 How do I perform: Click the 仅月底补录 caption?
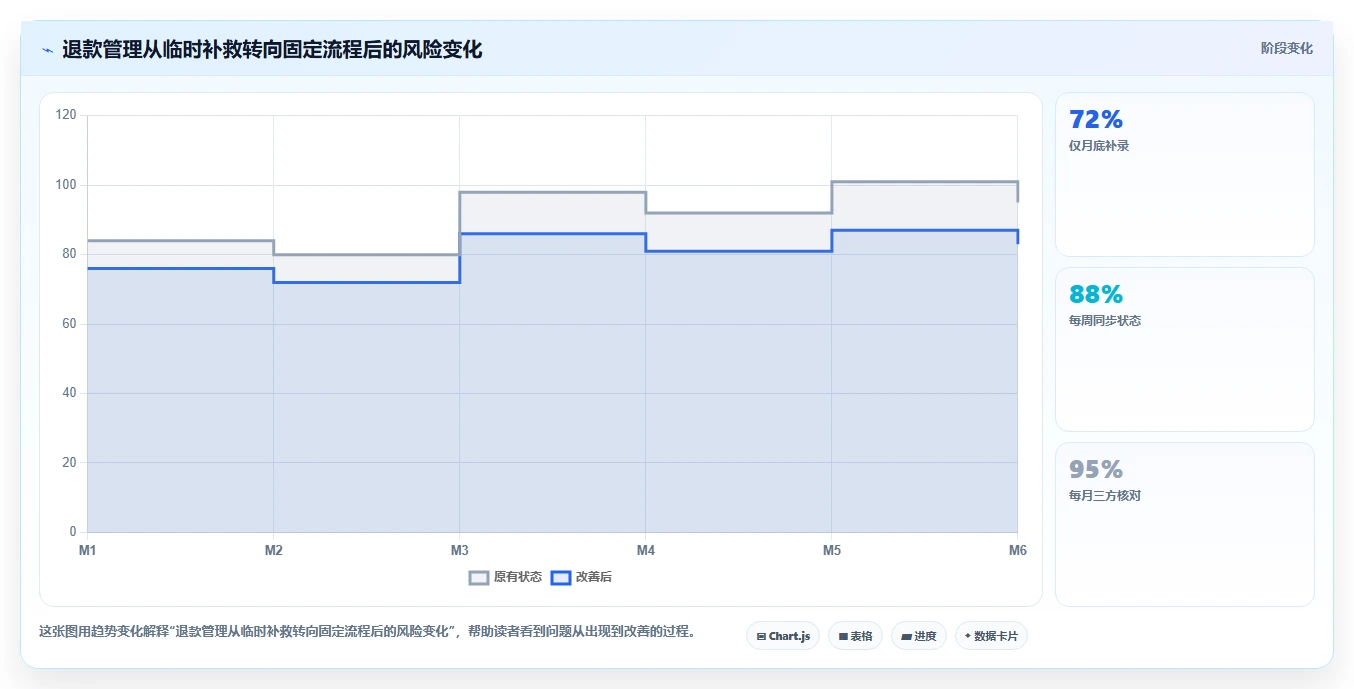[1099, 146]
